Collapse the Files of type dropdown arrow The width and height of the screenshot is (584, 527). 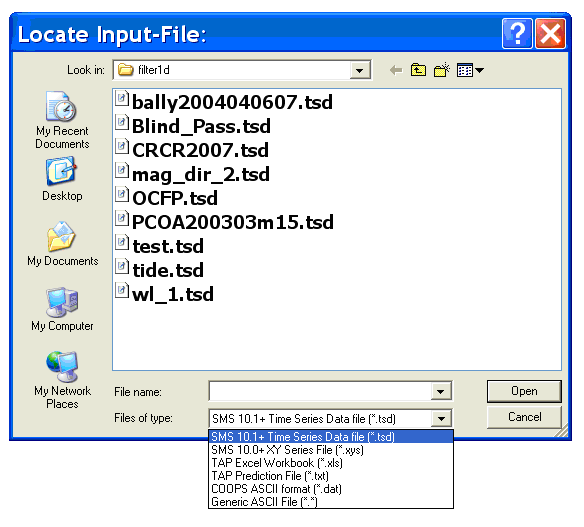pyautogui.click(x=441, y=419)
